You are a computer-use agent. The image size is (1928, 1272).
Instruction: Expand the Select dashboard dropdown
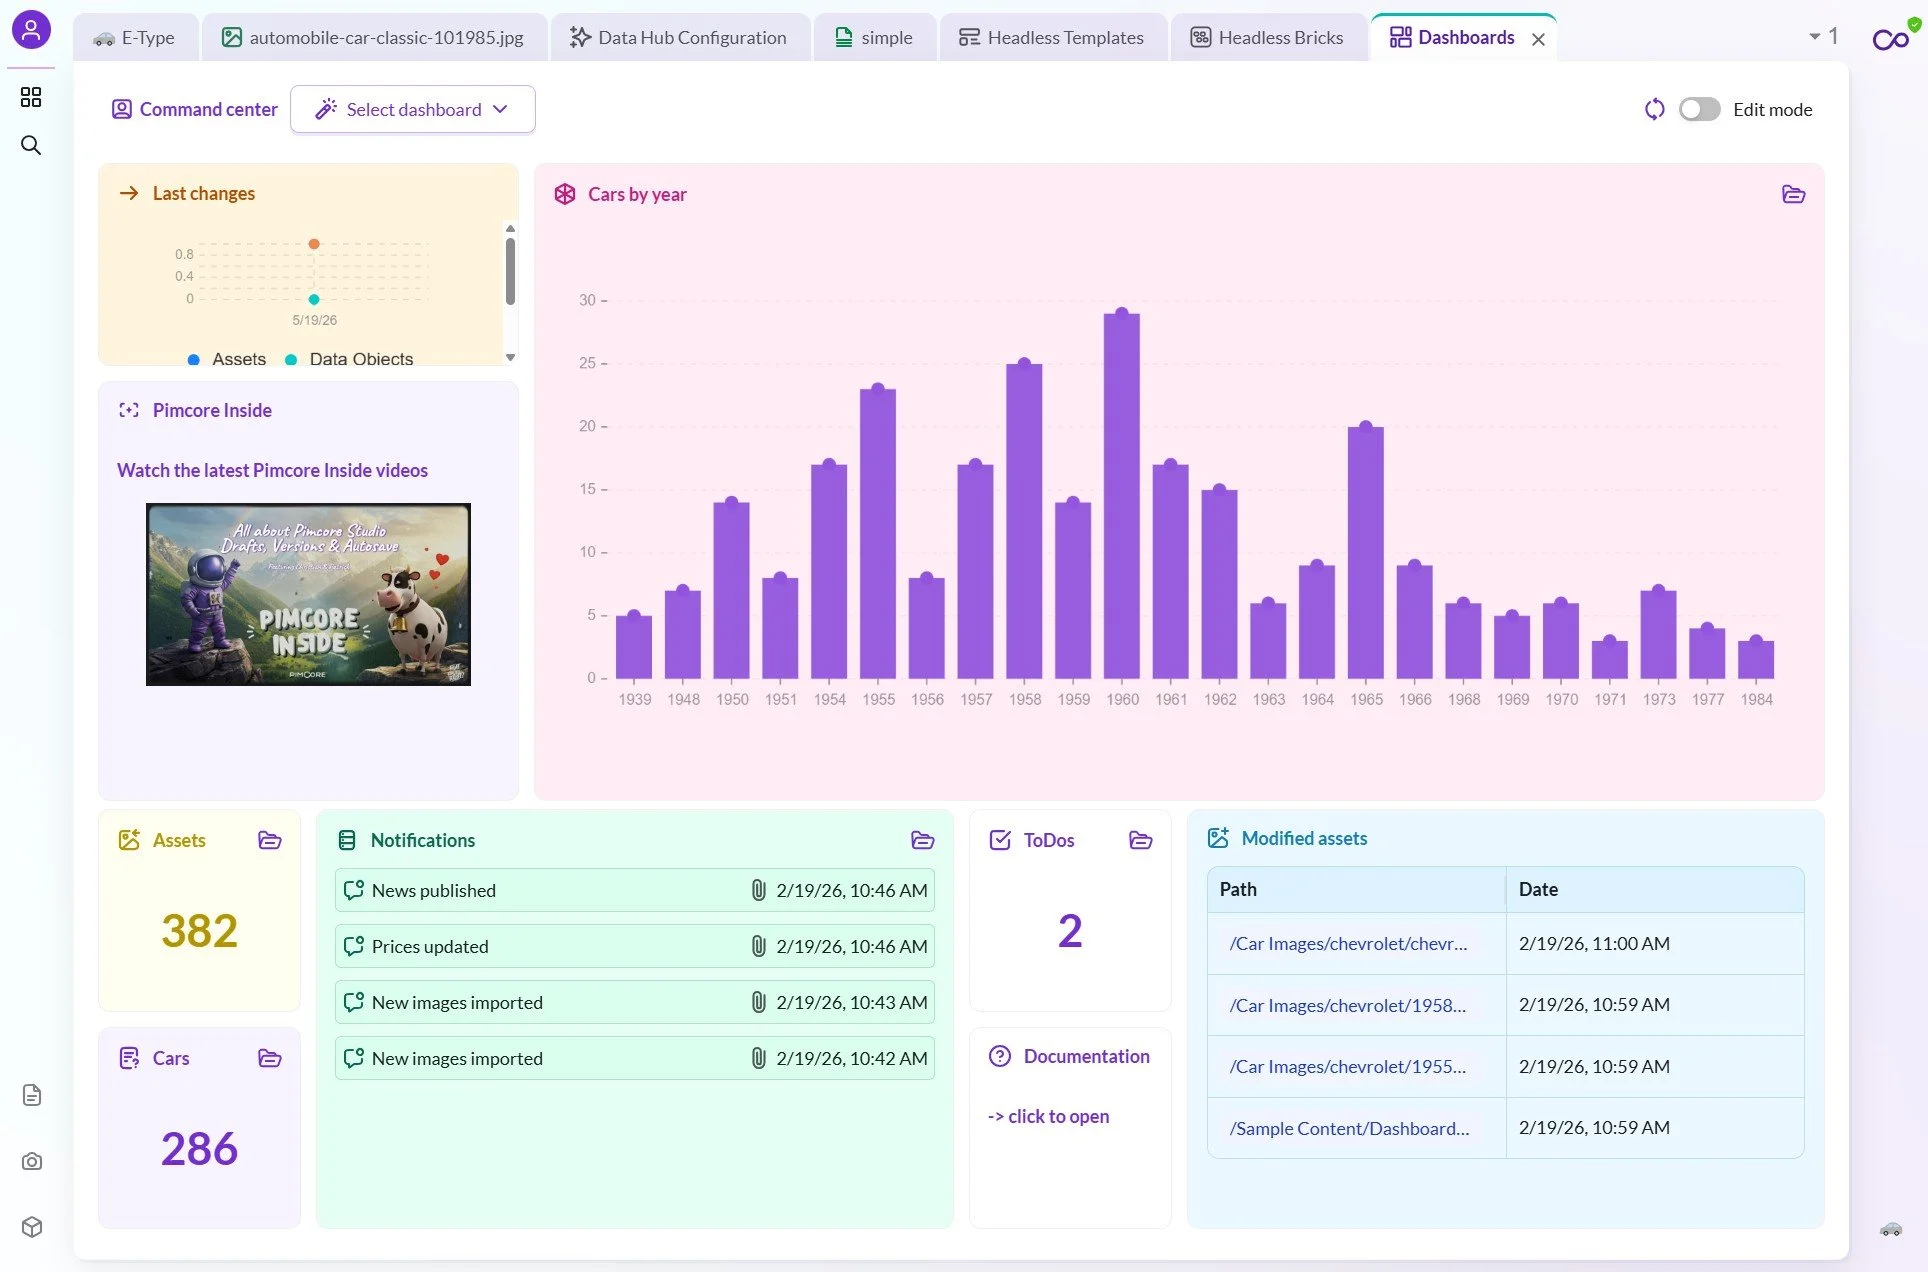[x=412, y=109]
